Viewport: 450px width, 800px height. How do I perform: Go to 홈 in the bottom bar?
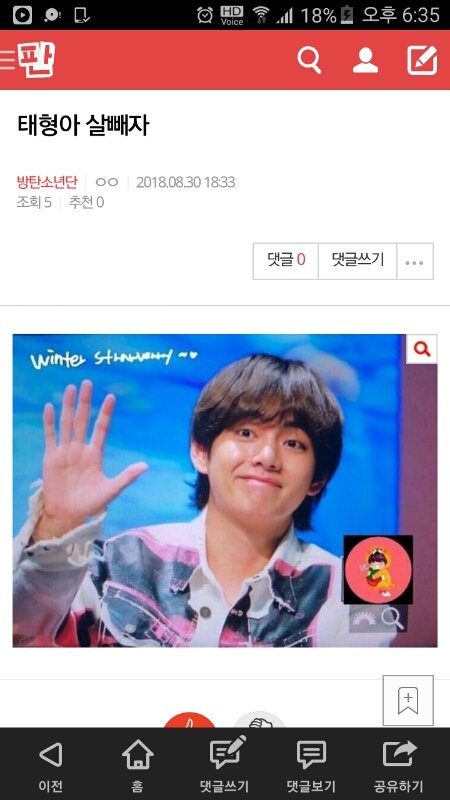[x=137, y=764]
